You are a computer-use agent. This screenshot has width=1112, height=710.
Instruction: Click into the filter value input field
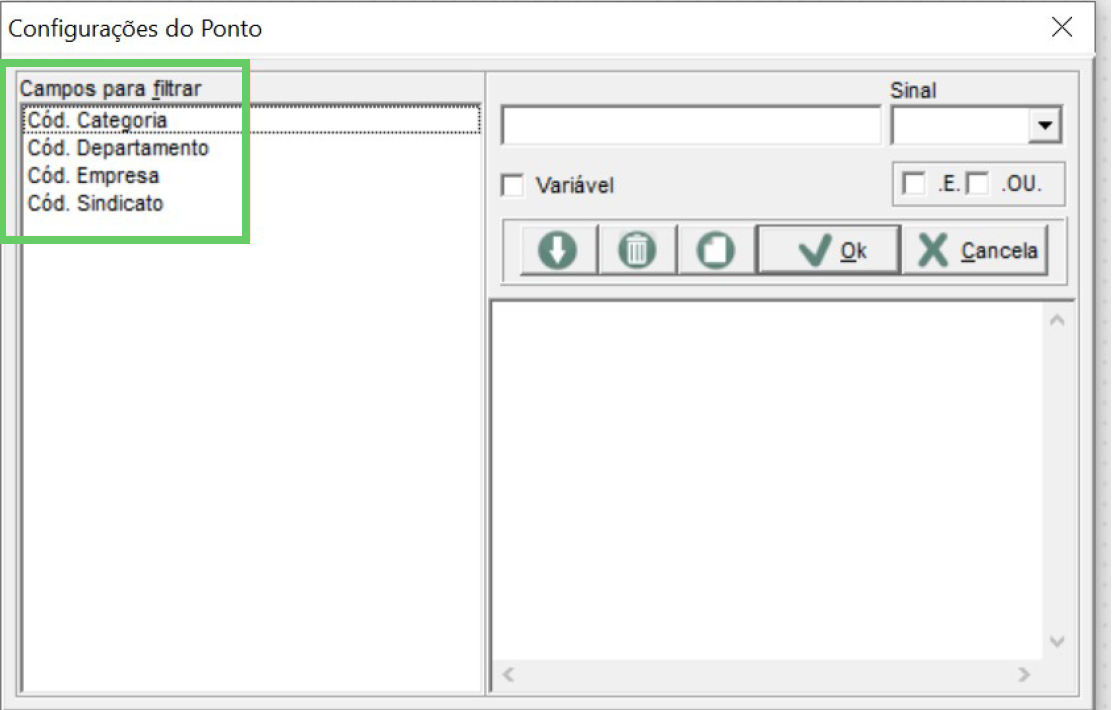click(691, 126)
